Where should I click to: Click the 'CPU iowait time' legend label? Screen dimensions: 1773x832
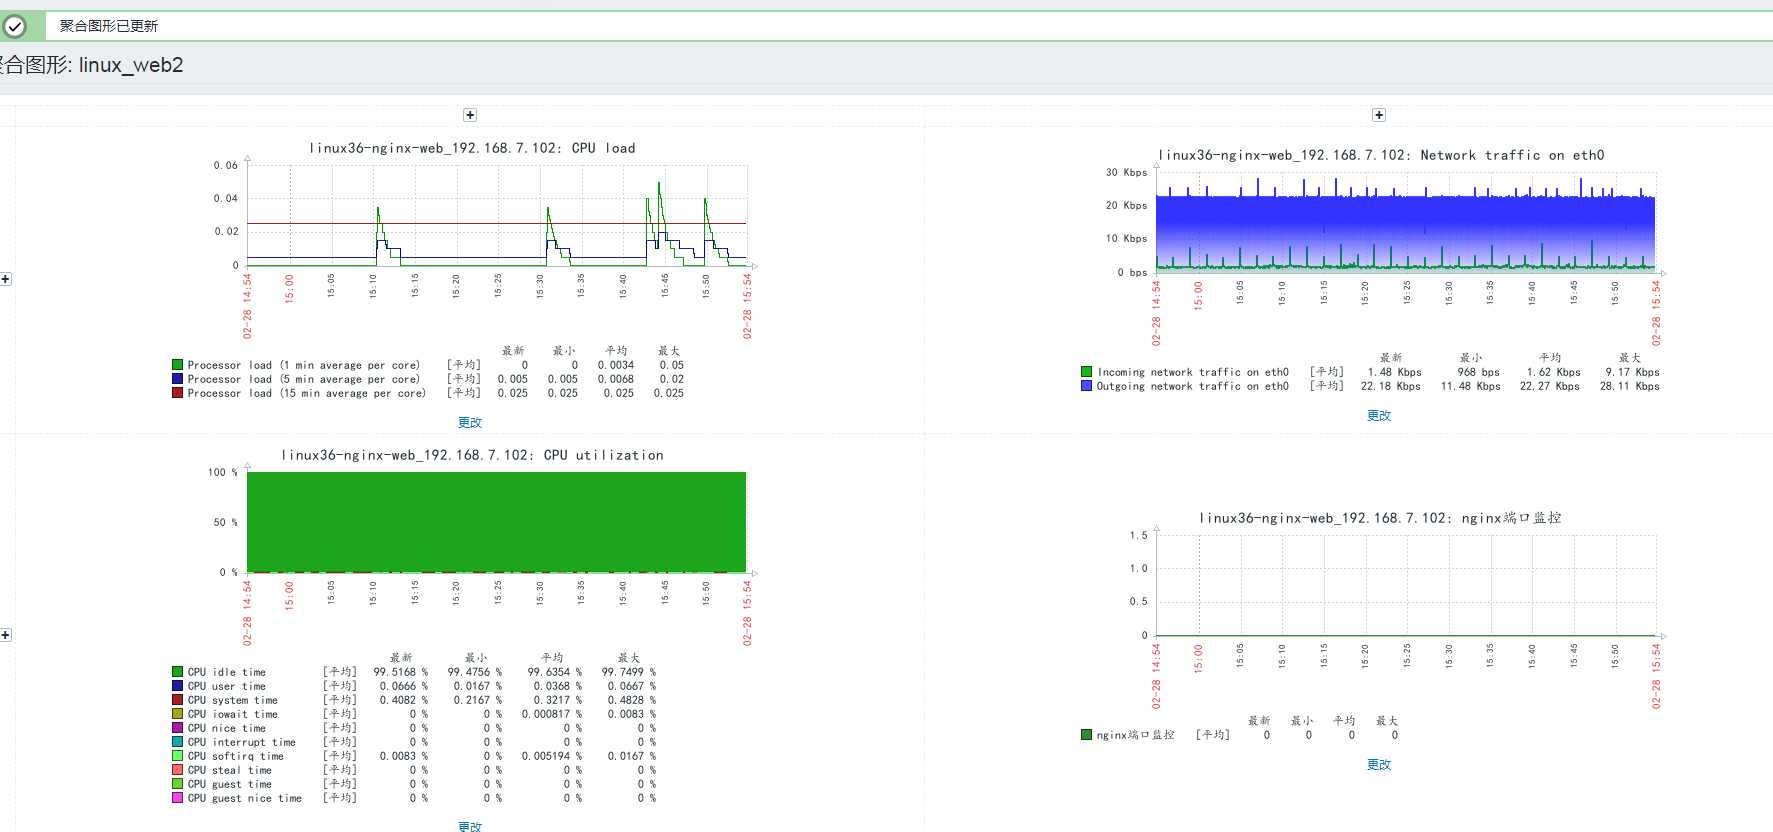233,714
